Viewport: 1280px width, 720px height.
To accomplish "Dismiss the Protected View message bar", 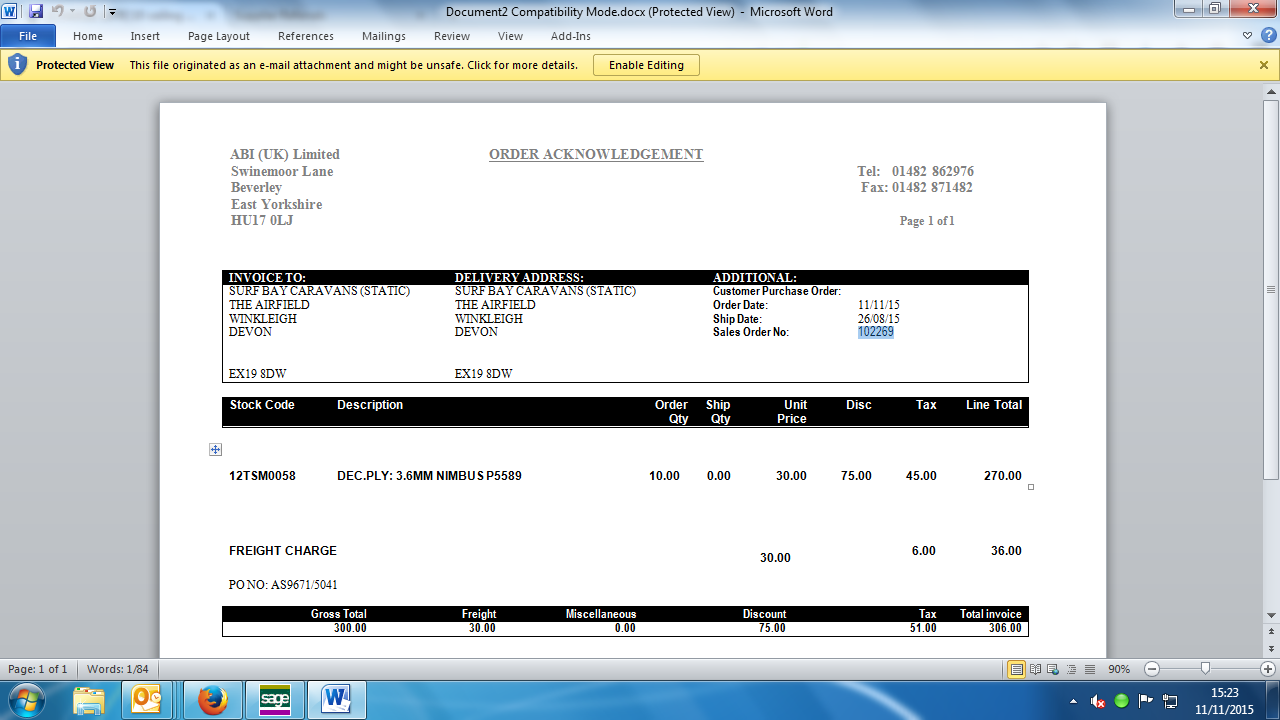I will [1264, 65].
